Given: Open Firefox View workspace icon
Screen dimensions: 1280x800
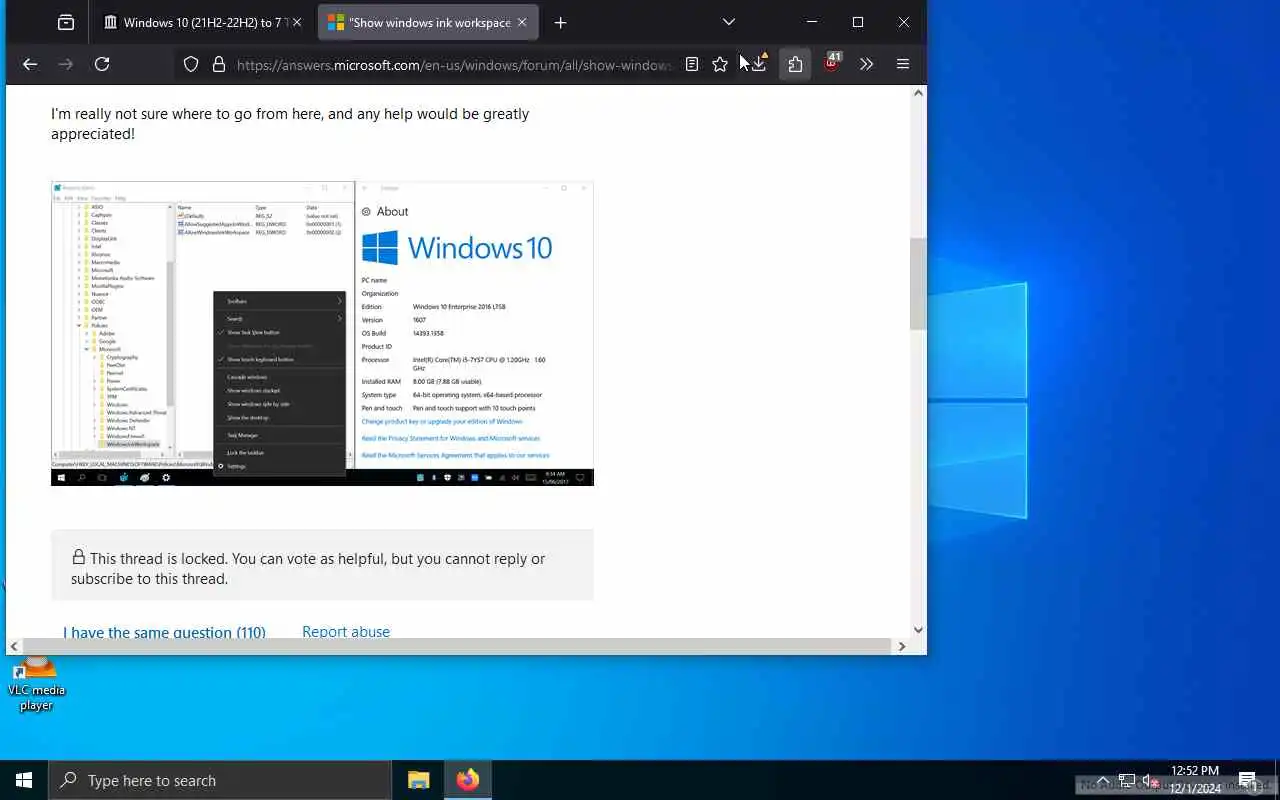Looking at the screenshot, I should tap(65, 22).
